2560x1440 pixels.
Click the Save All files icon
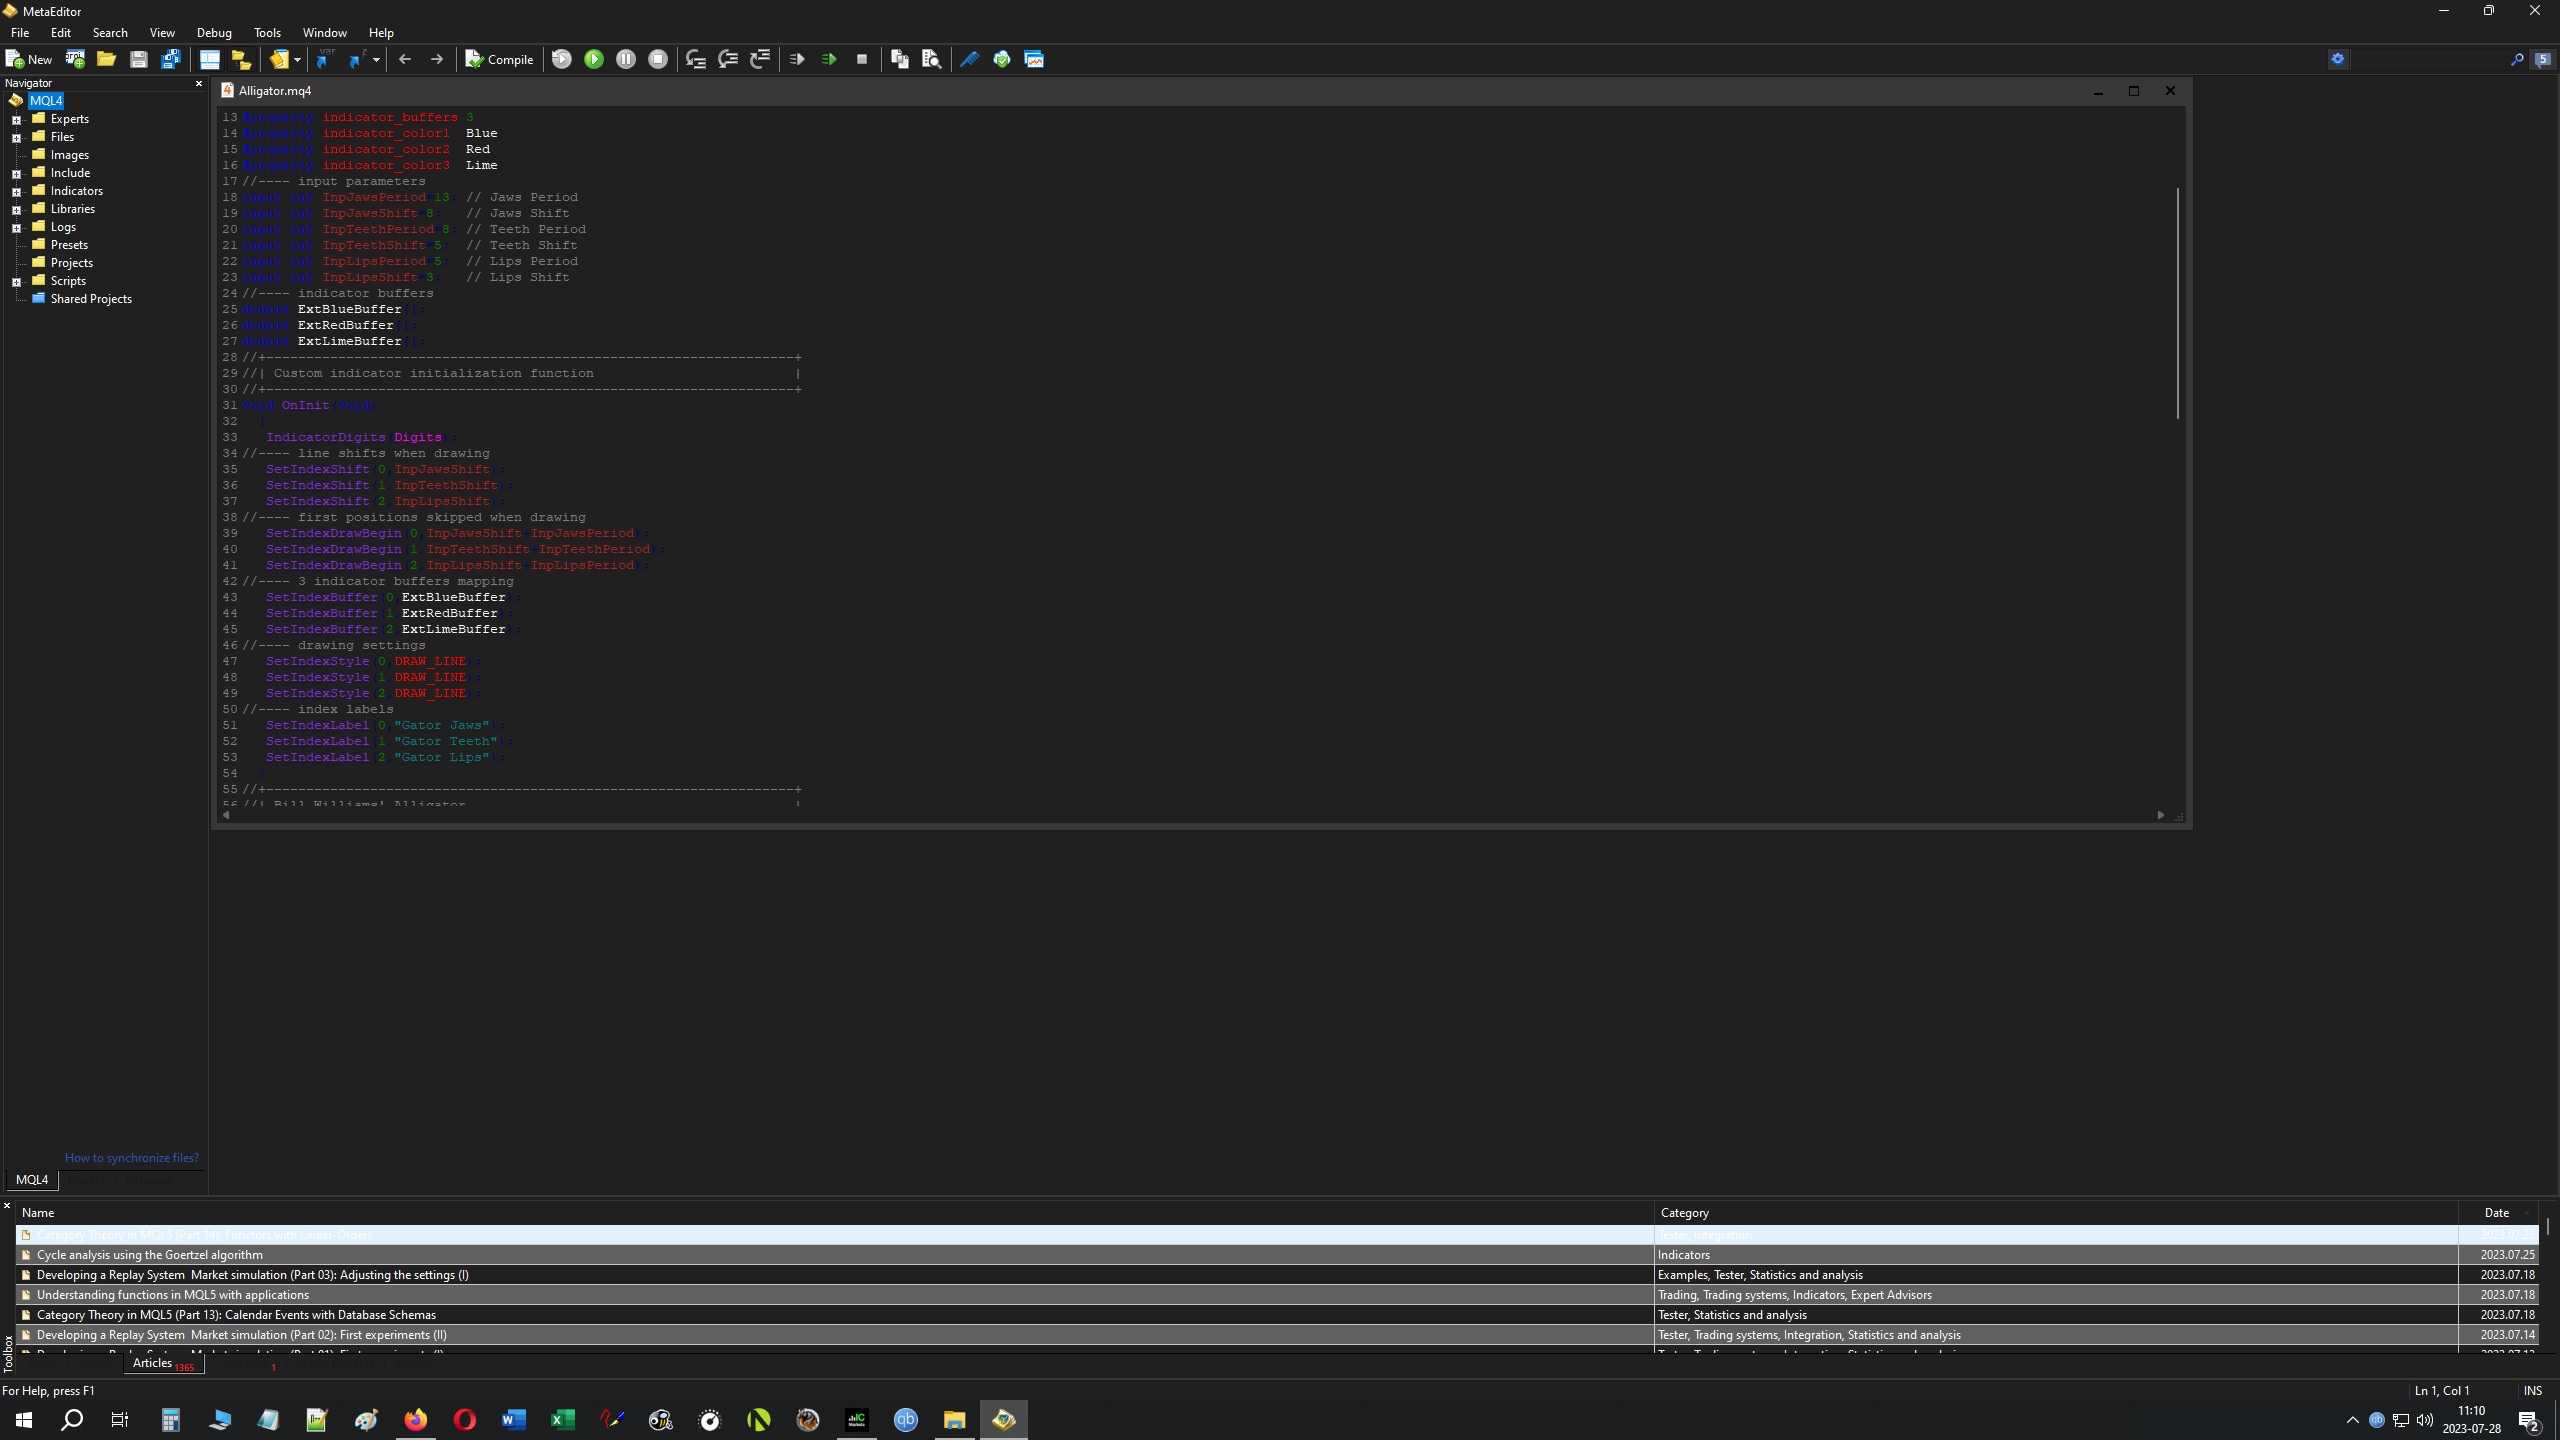click(x=171, y=60)
